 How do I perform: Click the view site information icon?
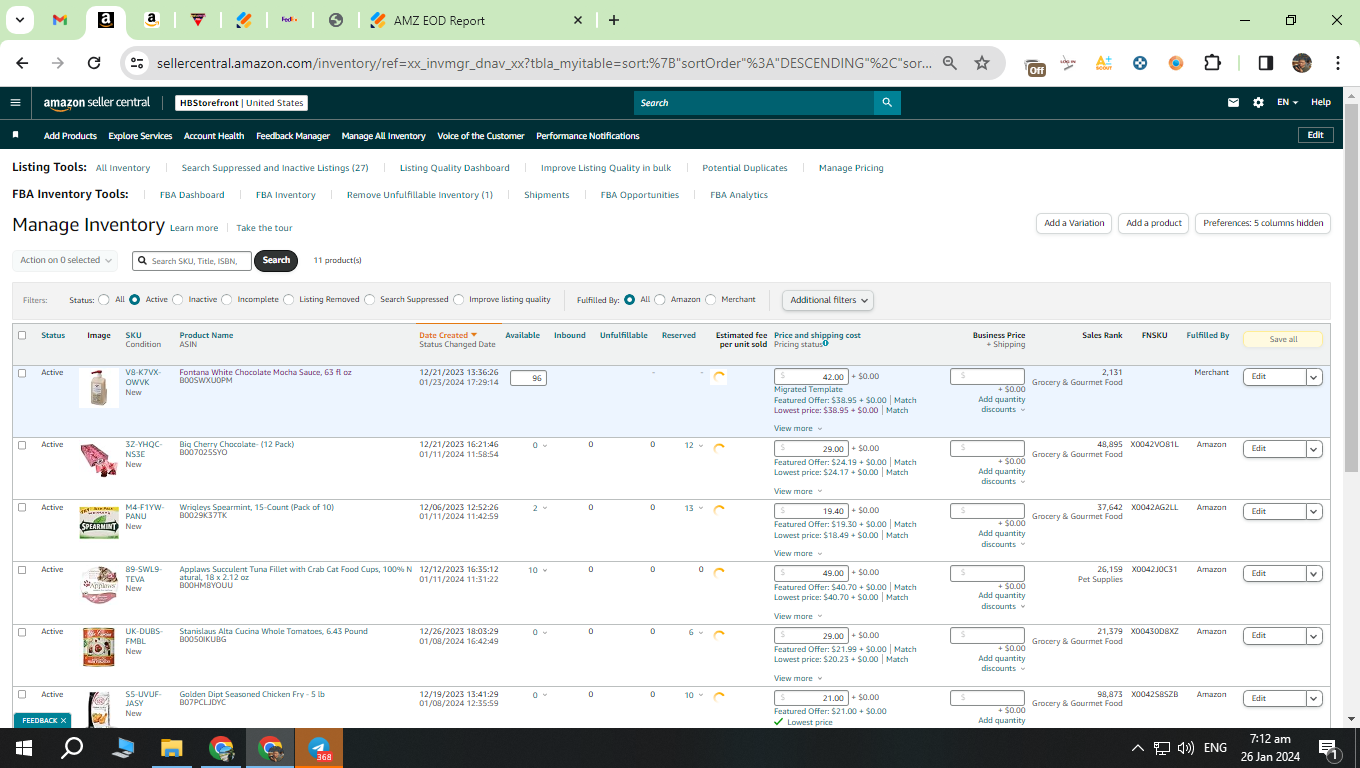[x=137, y=63]
